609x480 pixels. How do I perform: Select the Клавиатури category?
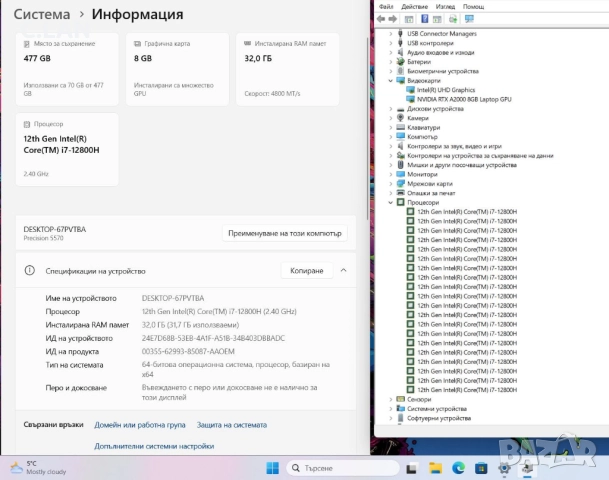423,127
